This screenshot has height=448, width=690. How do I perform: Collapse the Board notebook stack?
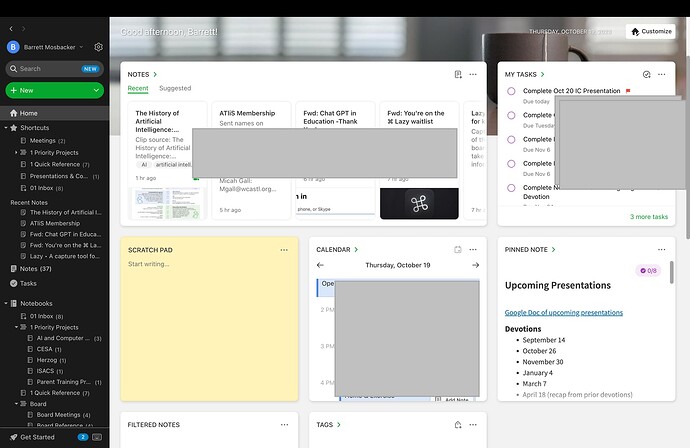16,404
